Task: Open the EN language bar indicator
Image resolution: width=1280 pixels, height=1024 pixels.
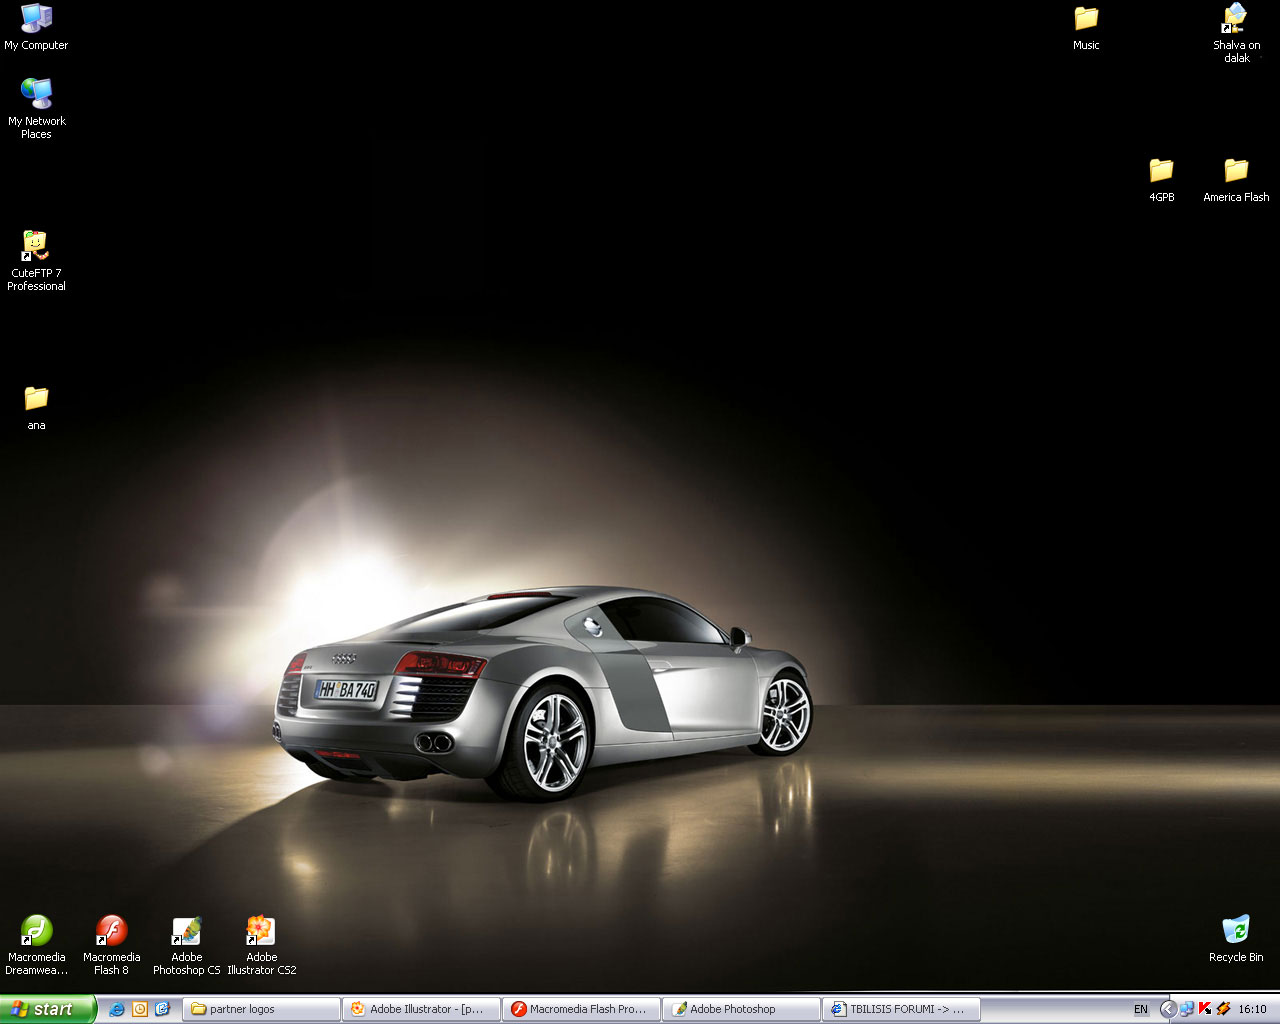Action: pyautogui.click(x=1141, y=1009)
